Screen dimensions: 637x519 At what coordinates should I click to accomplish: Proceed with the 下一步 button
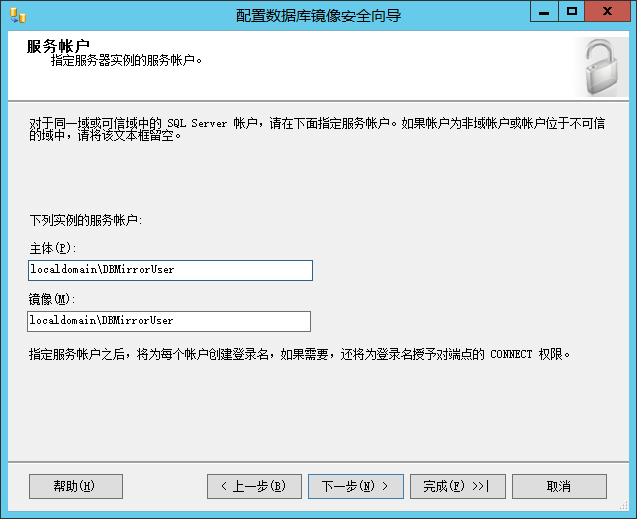coord(355,486)
